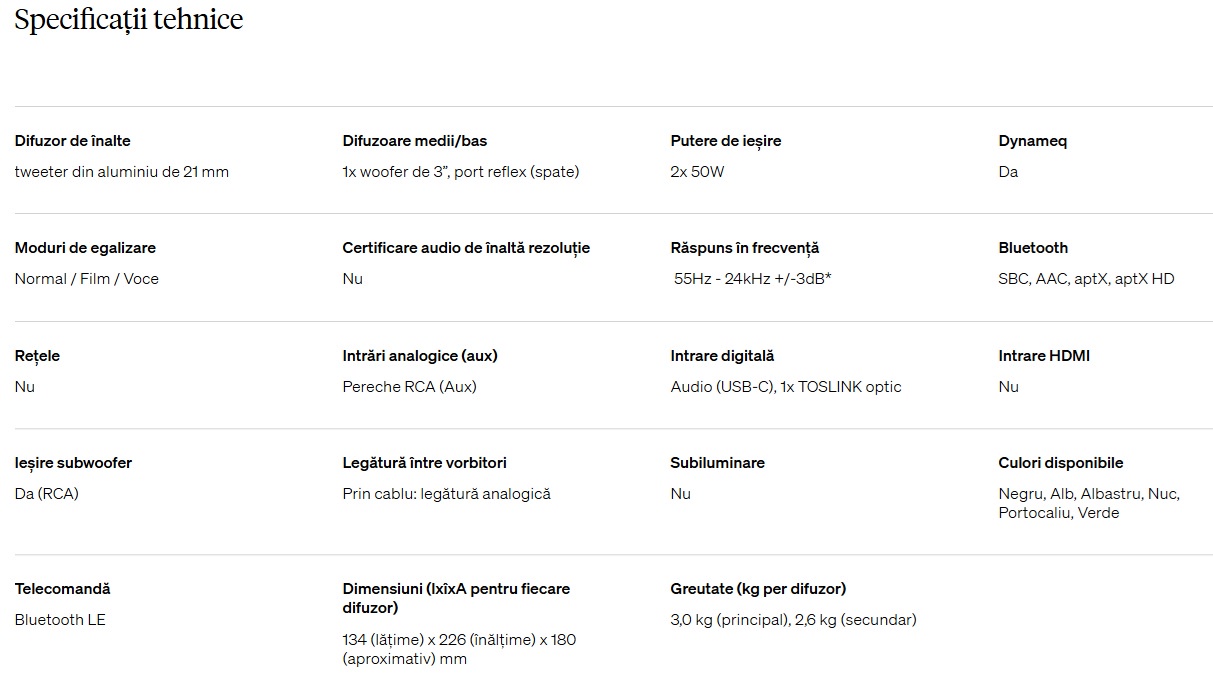
Task: Click the 'Difuzoare medii/bas' label
Action: click(x=415, y=141)
